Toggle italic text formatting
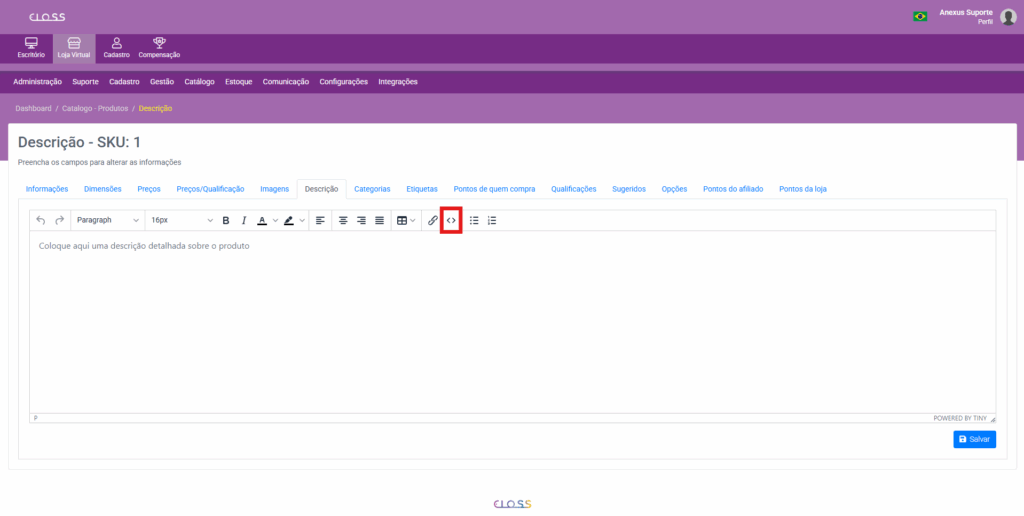Viewport: 1024px width, 516px height. (243, 220)
